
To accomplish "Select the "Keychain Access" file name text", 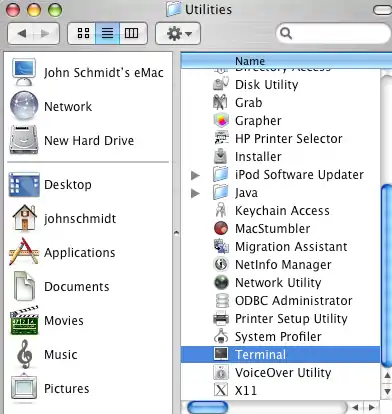I will 282,211.
